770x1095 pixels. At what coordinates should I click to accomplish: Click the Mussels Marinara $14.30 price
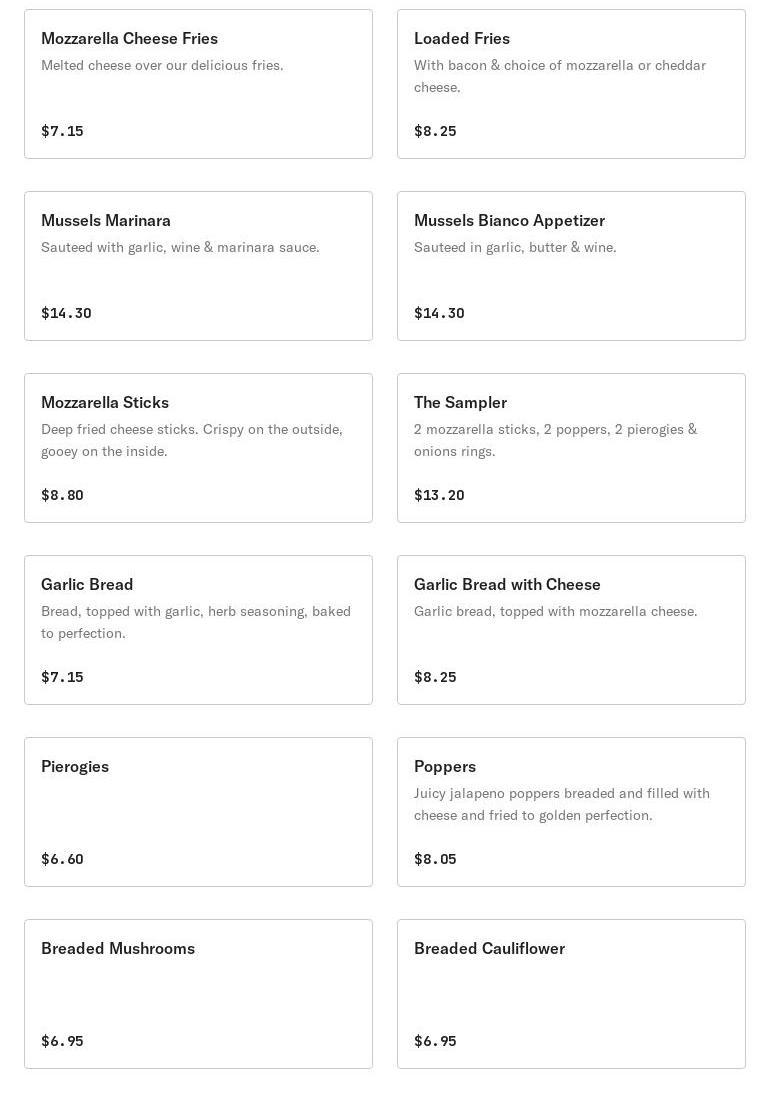(66, 313)
